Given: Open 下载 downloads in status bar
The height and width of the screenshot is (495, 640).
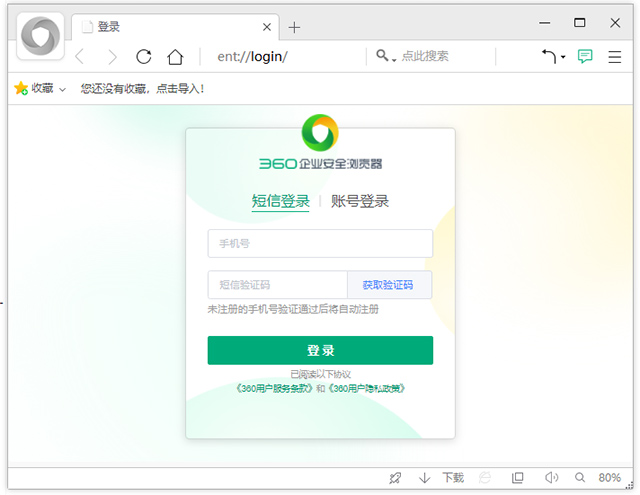Looking at the screenshot, I should 453,477.
